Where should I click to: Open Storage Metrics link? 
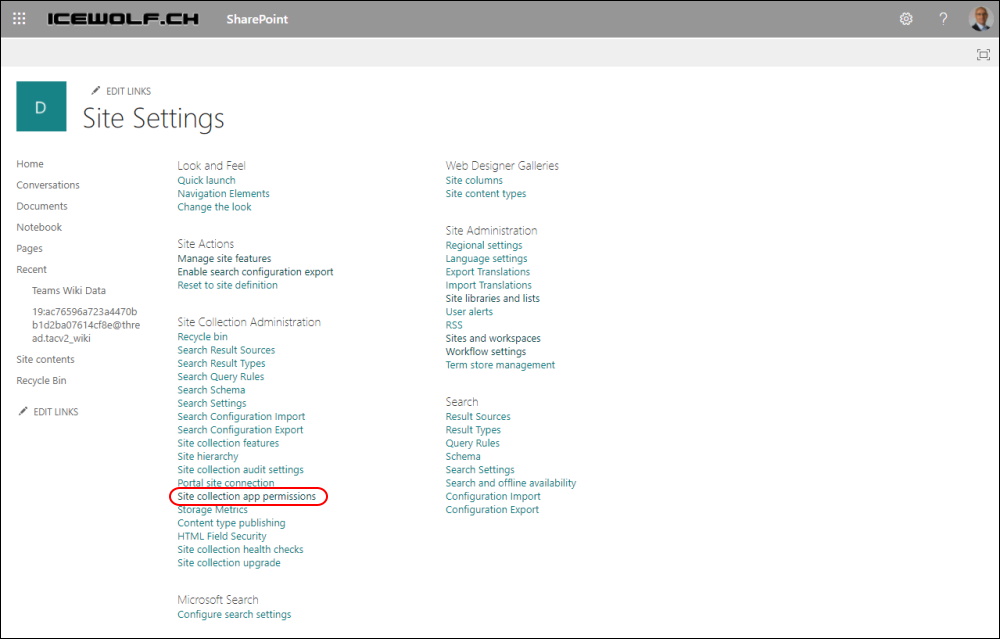tap(212, 510)
